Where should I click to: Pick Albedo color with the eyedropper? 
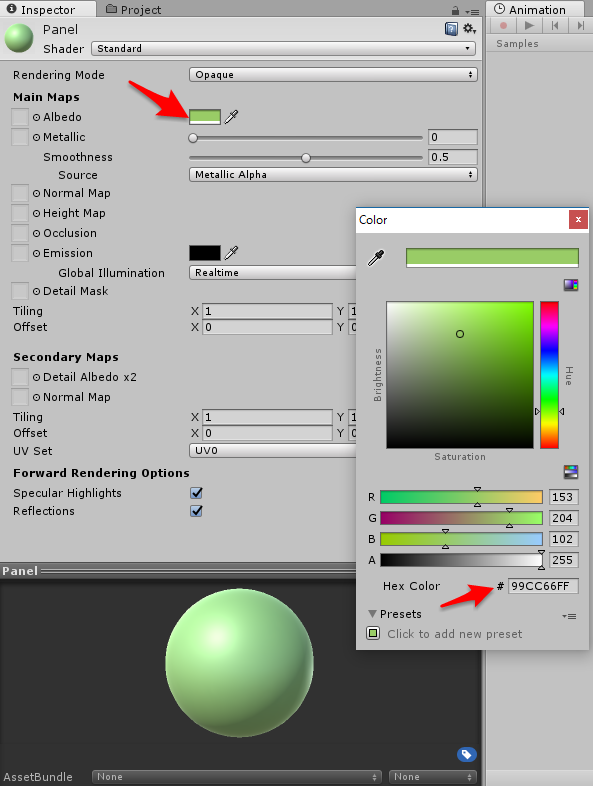tap(231, 117)
